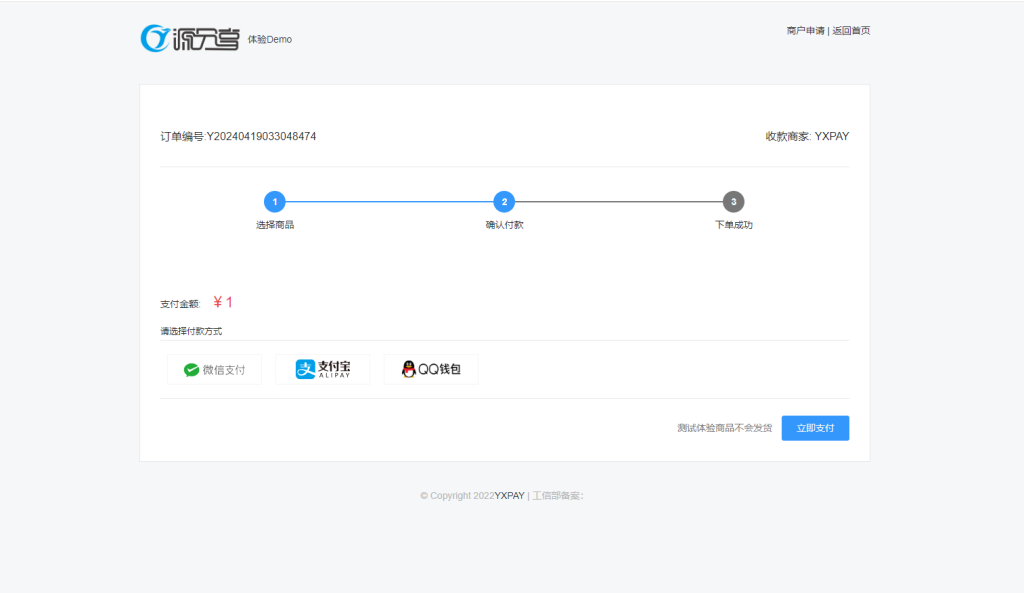Viewport: 1024px width, 593px height.
Task: Choose the Alipay payment method
Action: pyautogui.click(x=322, y=369)
